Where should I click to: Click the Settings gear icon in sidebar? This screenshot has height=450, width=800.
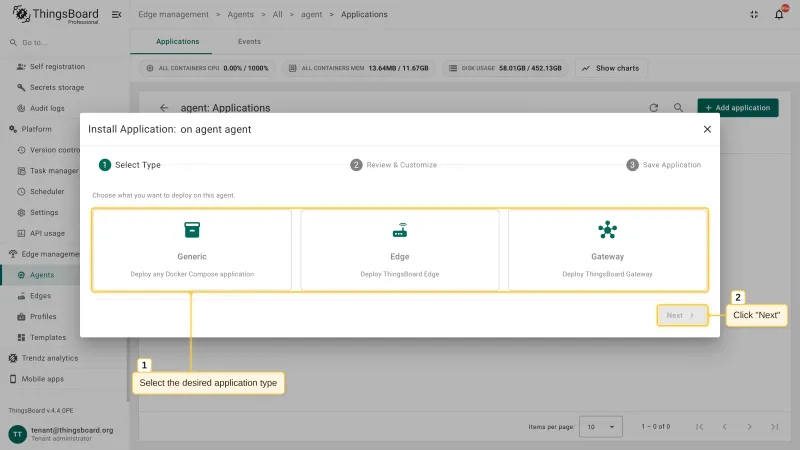pyautogui.click(x=21, y=212)
